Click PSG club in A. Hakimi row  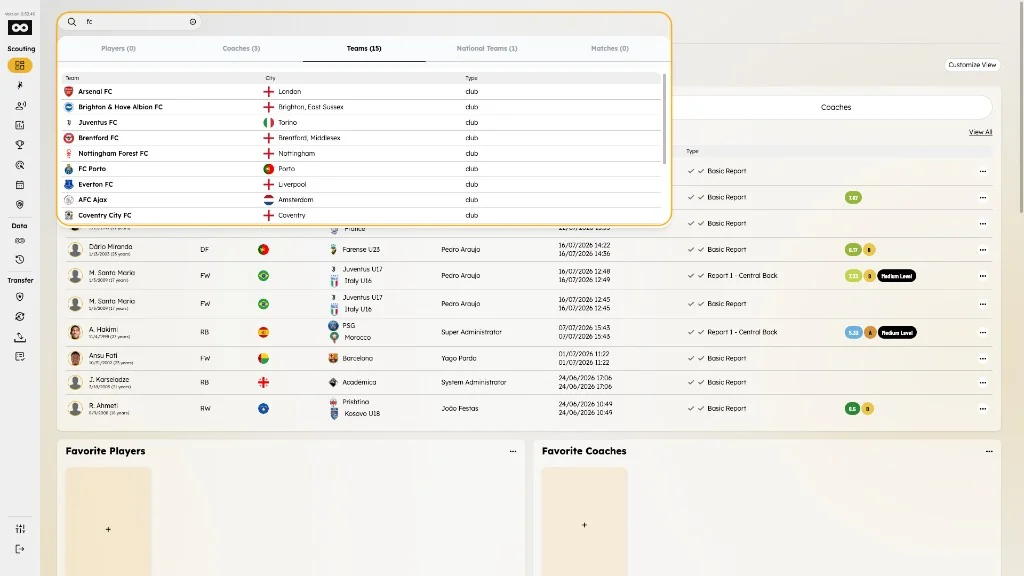(x=349, y=325)
